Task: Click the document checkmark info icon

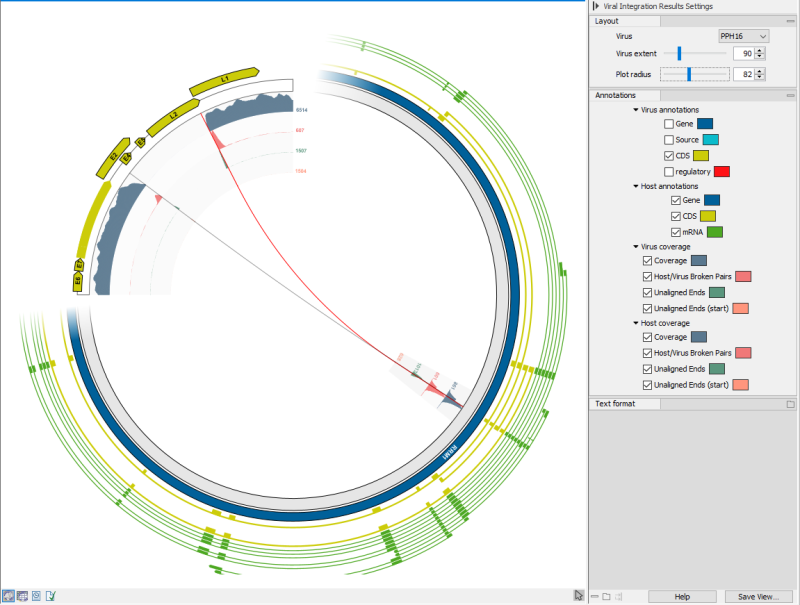Action: pos(50,595)
